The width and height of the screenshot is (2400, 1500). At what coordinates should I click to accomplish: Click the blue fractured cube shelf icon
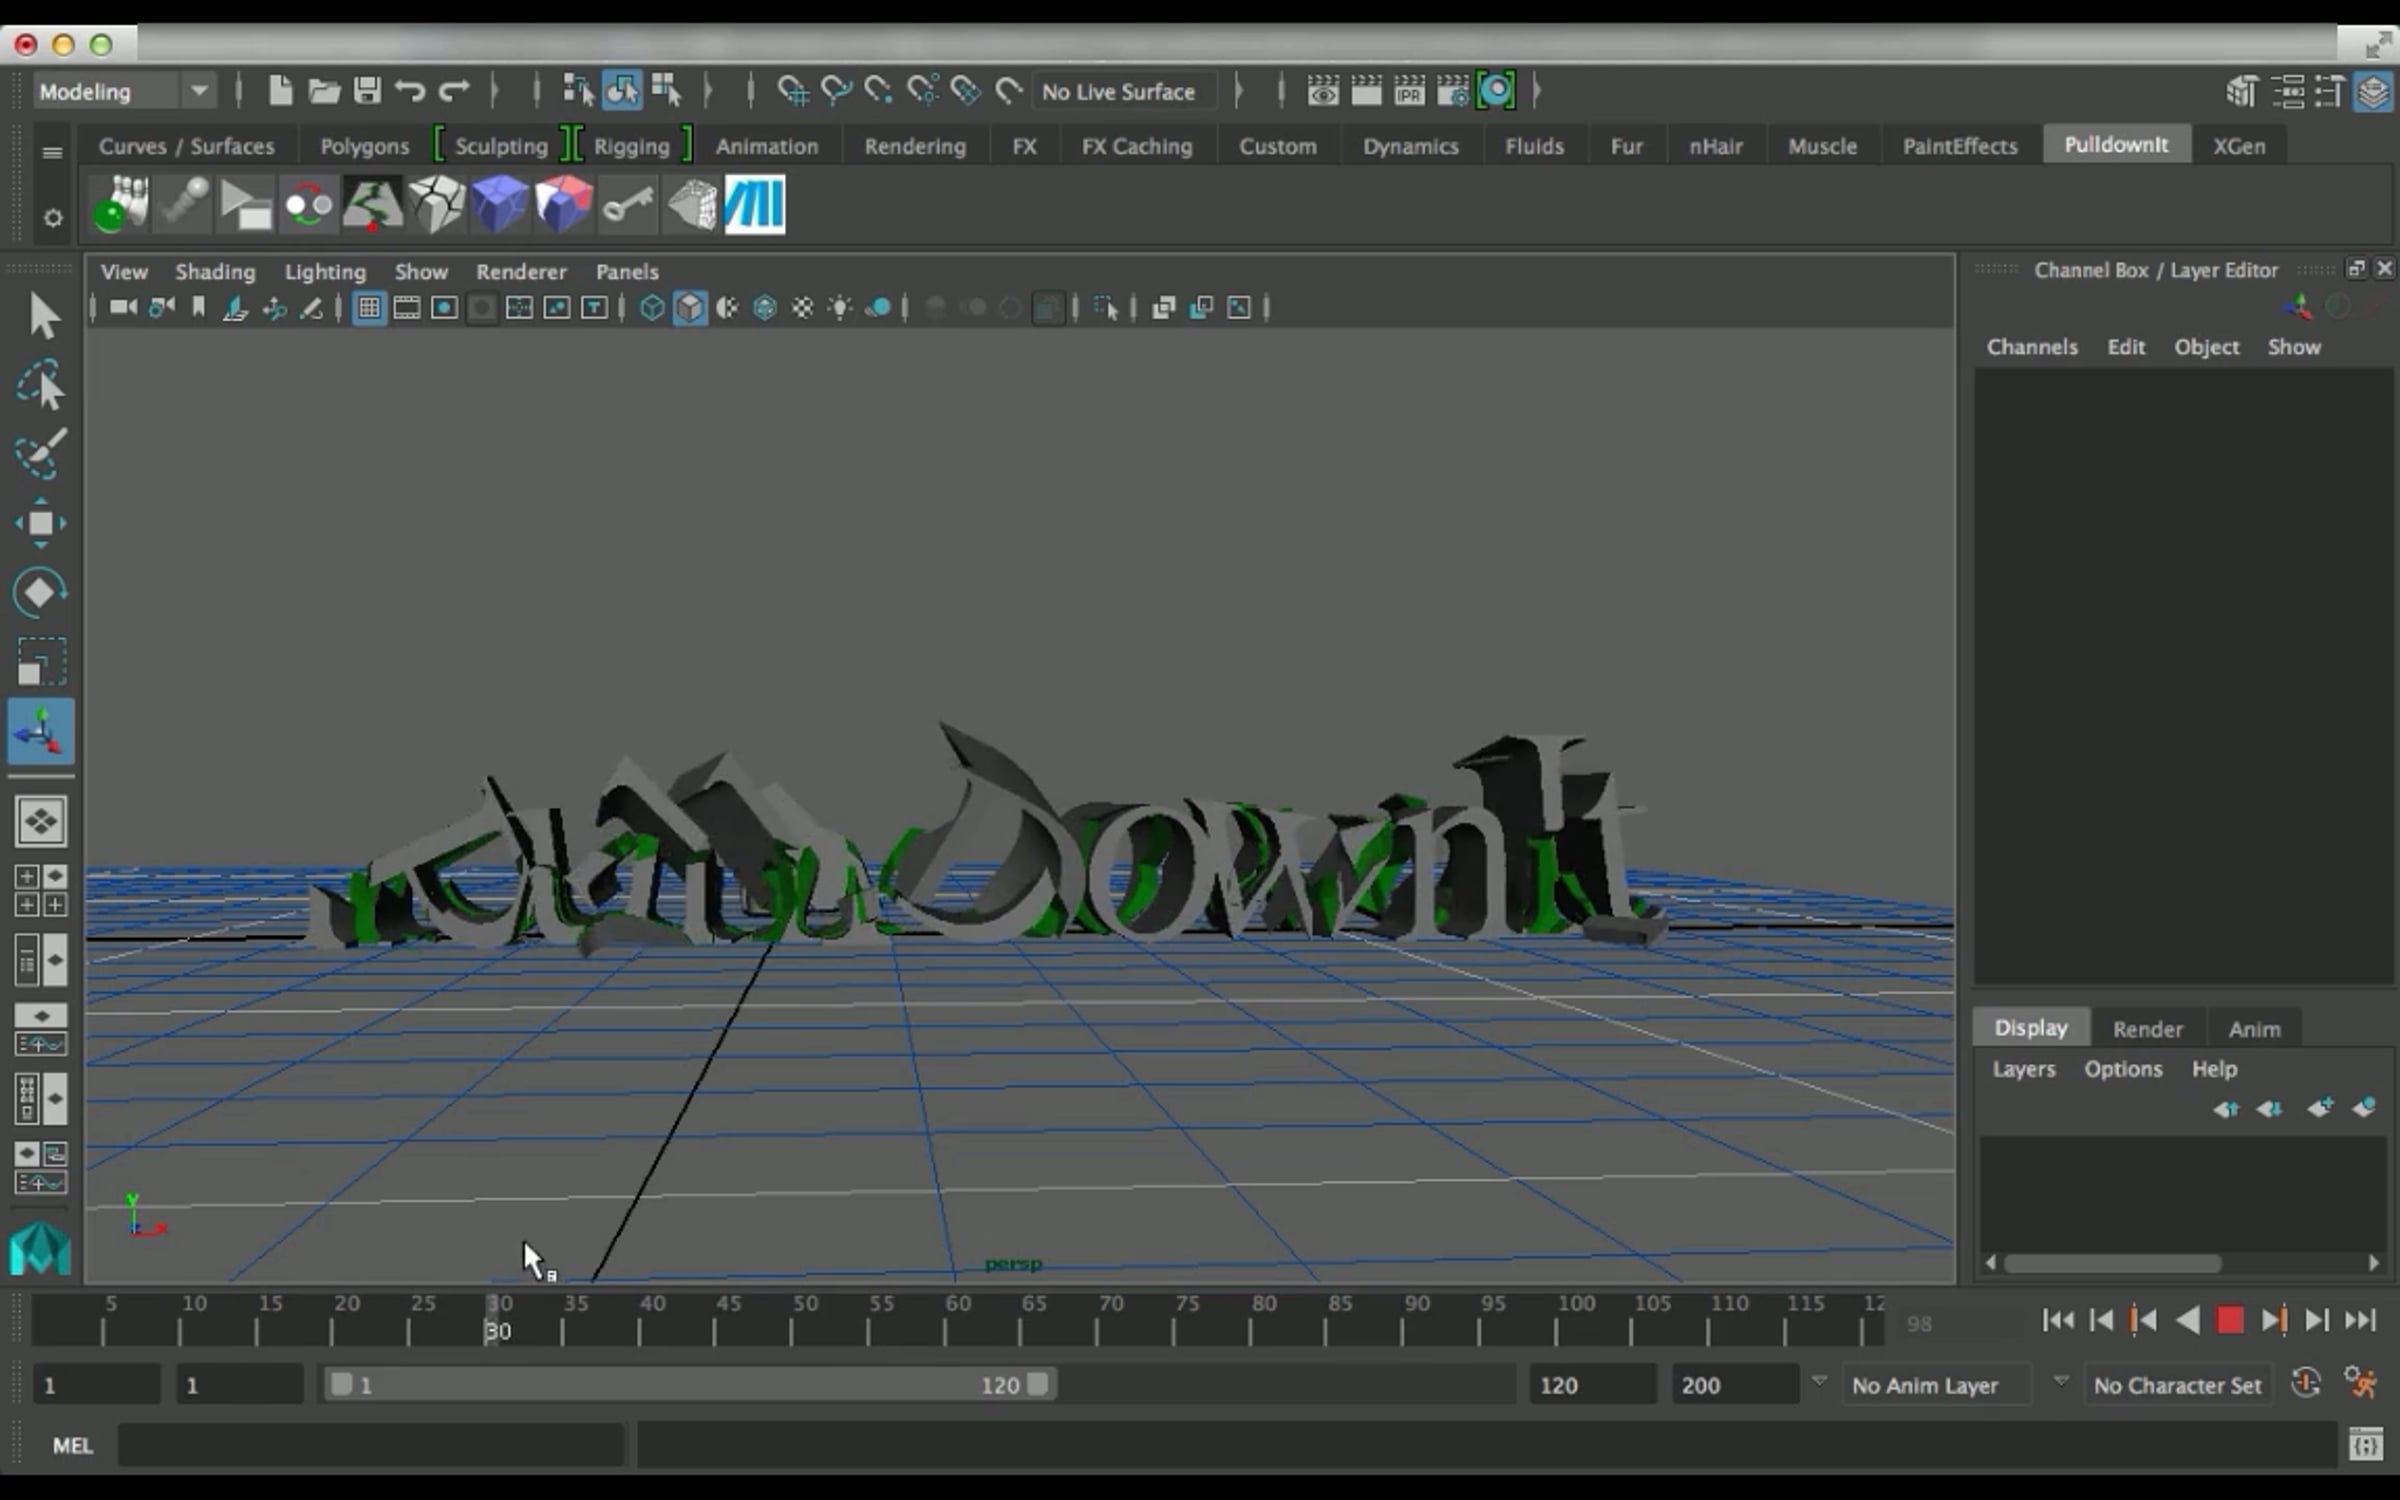[500, 204]
